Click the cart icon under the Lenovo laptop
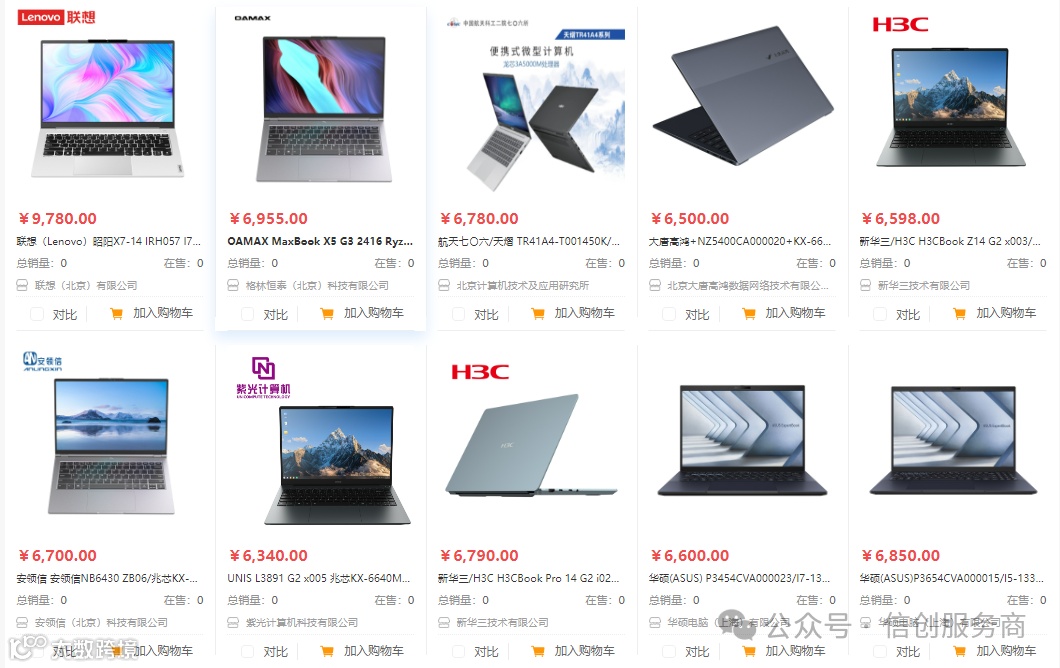 point(116,314)
